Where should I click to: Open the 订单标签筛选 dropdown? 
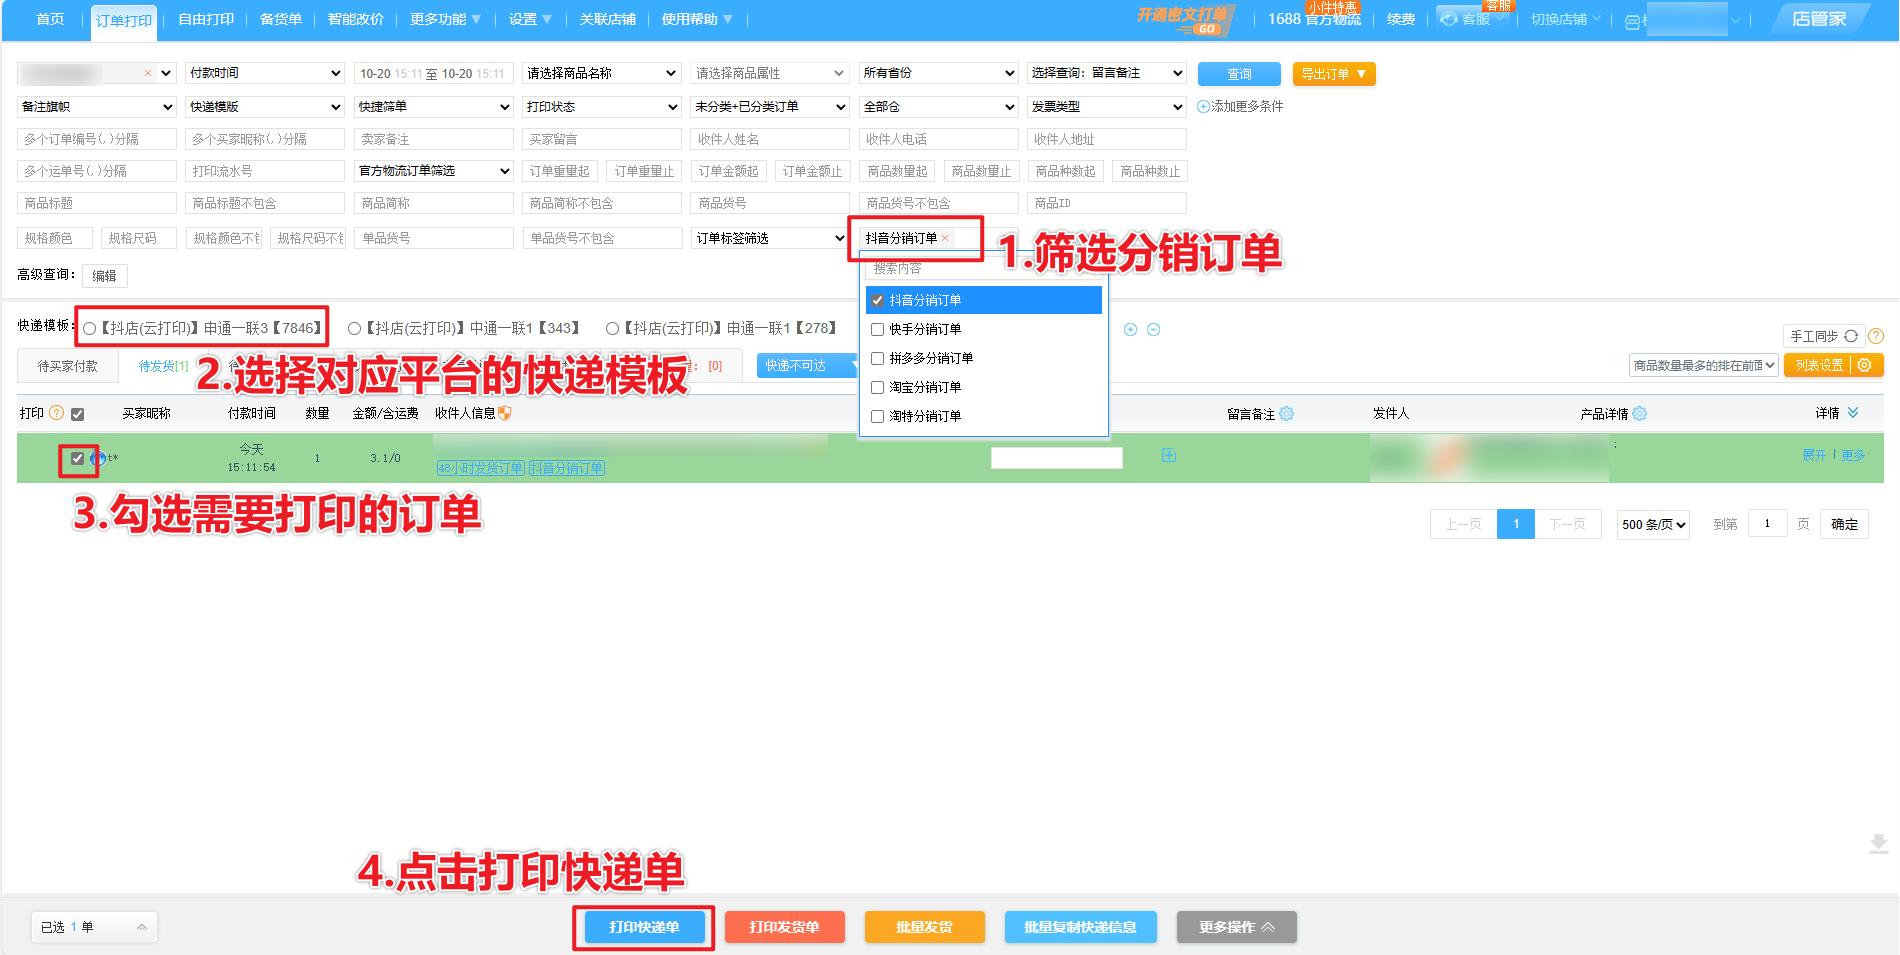[770, 238]
